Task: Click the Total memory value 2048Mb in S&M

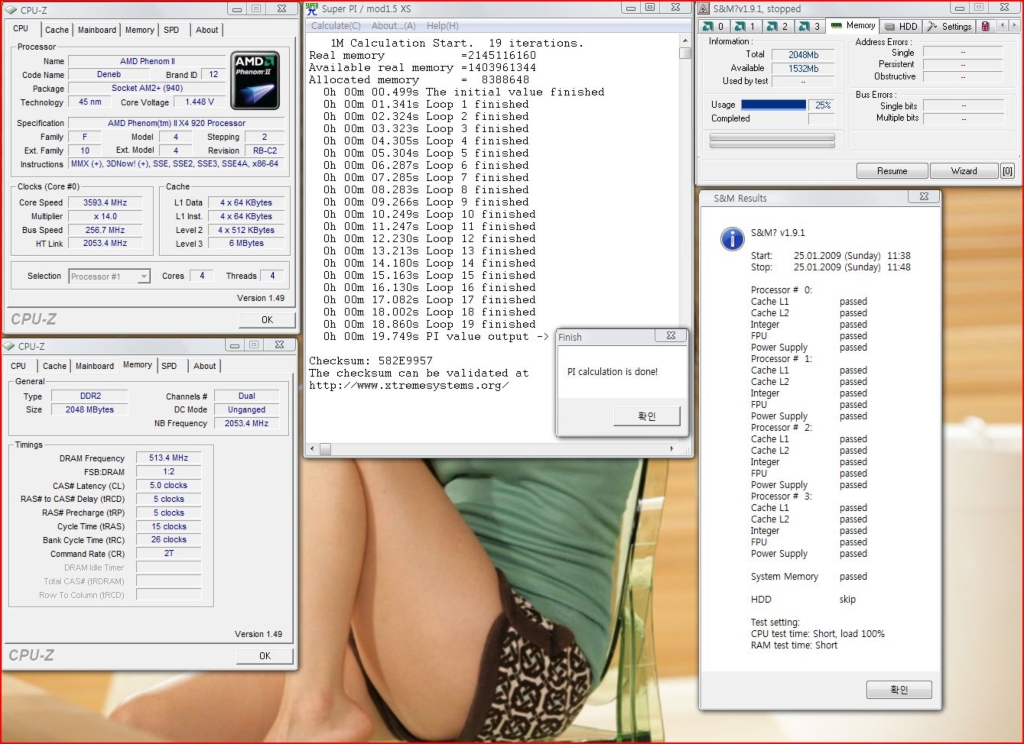Action: 803,55
